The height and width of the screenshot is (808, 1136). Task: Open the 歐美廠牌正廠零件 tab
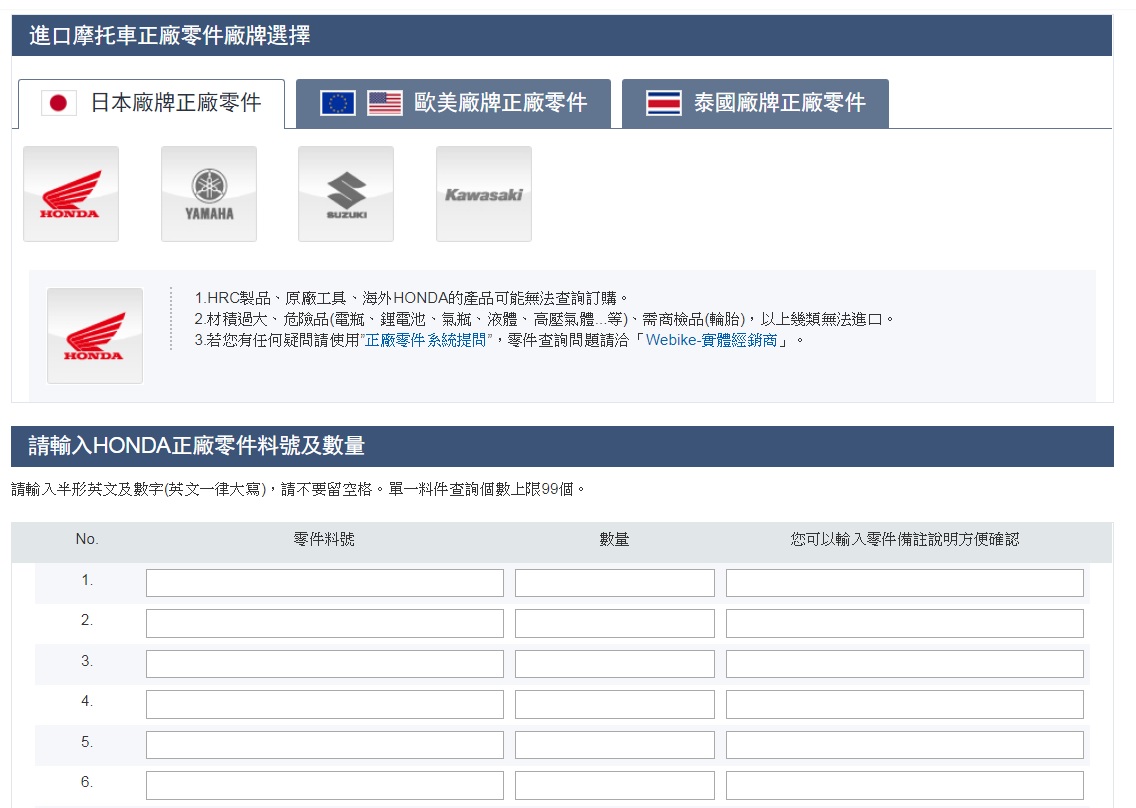click(453, 103)
